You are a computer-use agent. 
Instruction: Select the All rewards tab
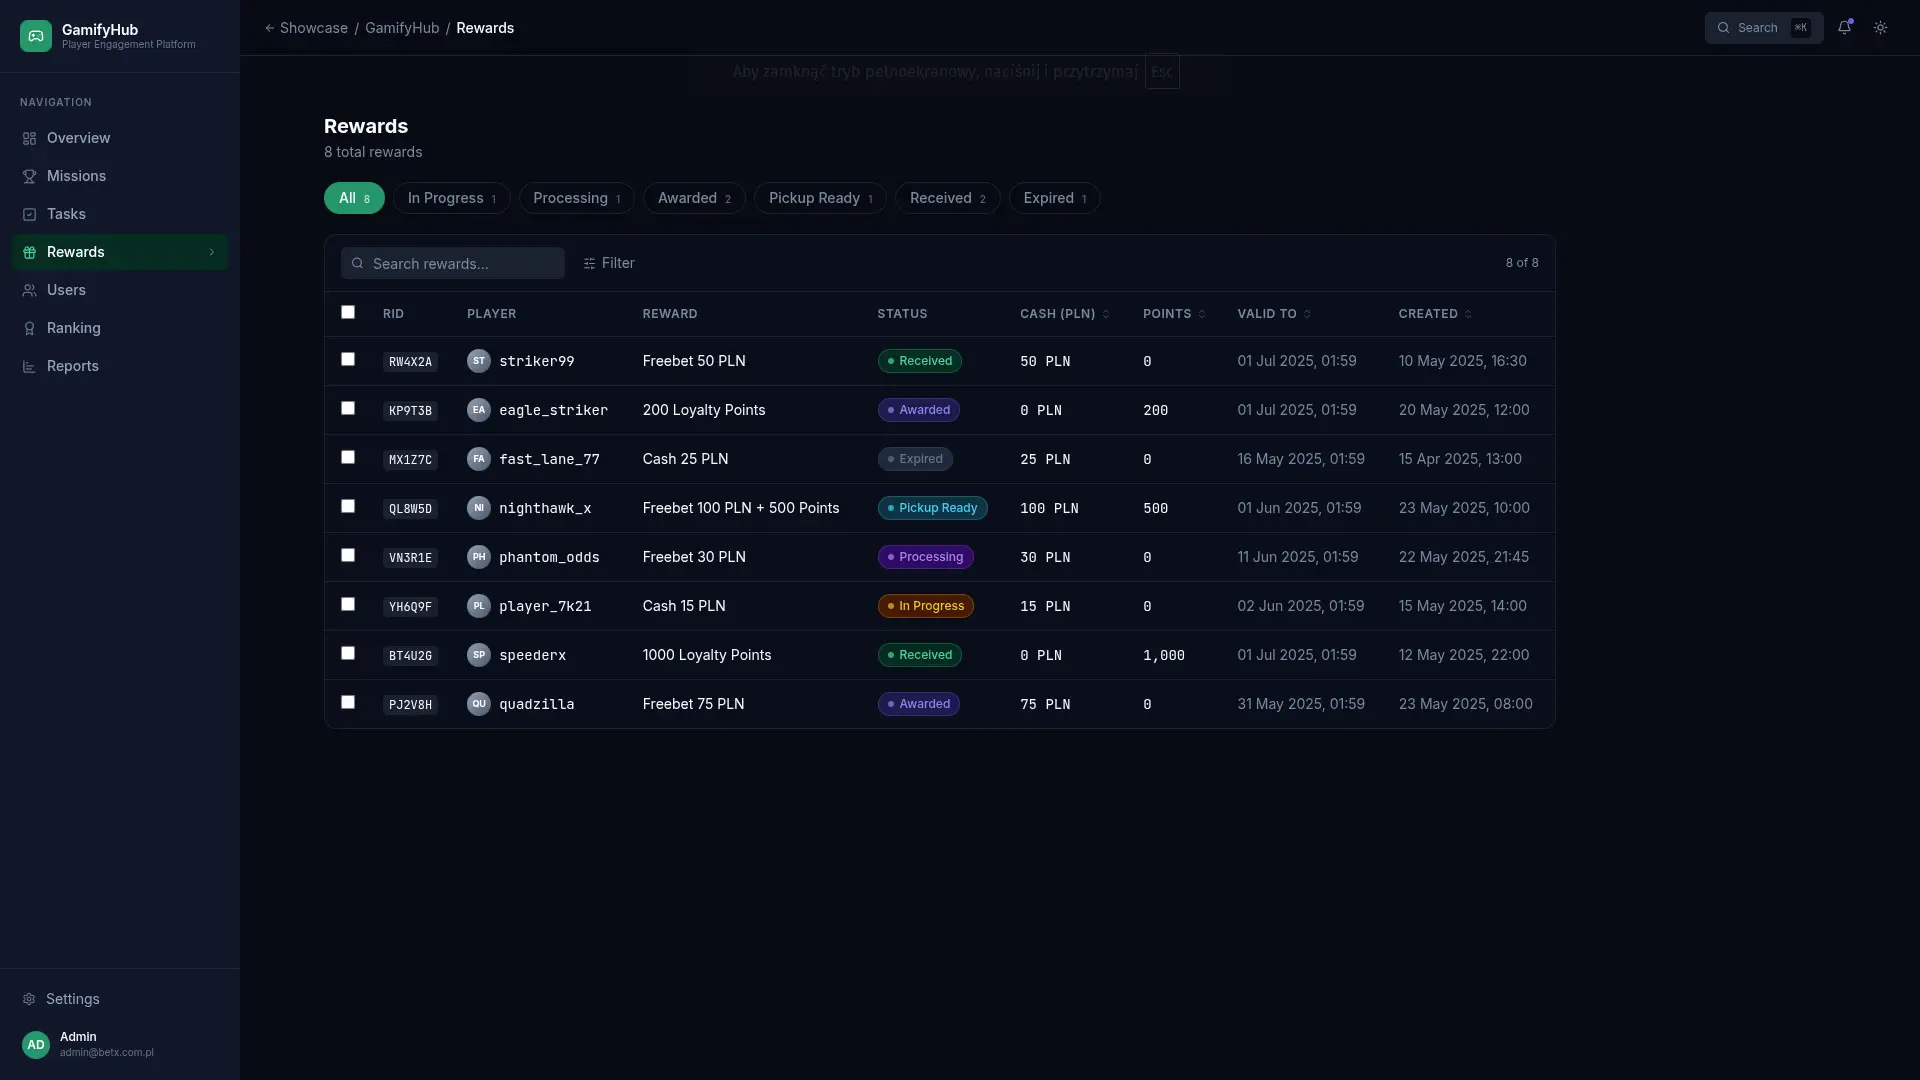[x=354, y=198]
